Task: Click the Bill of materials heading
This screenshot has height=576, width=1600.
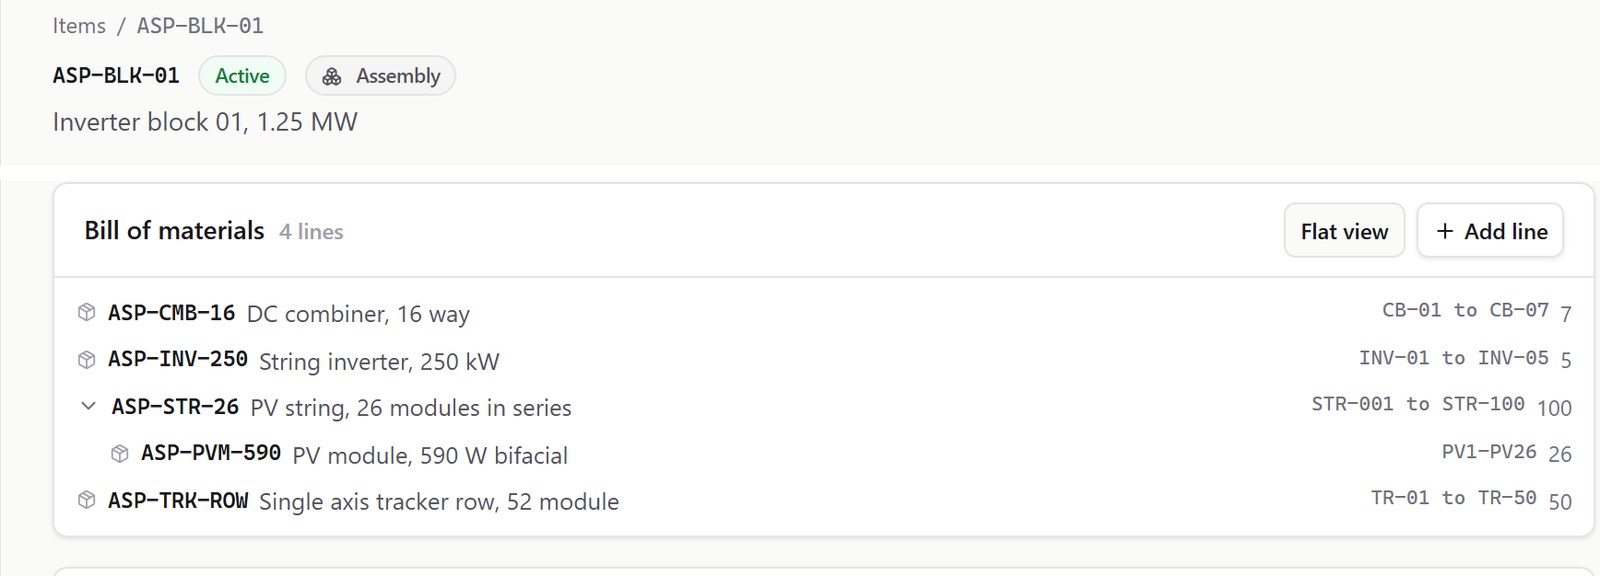Action: [174, 231]
